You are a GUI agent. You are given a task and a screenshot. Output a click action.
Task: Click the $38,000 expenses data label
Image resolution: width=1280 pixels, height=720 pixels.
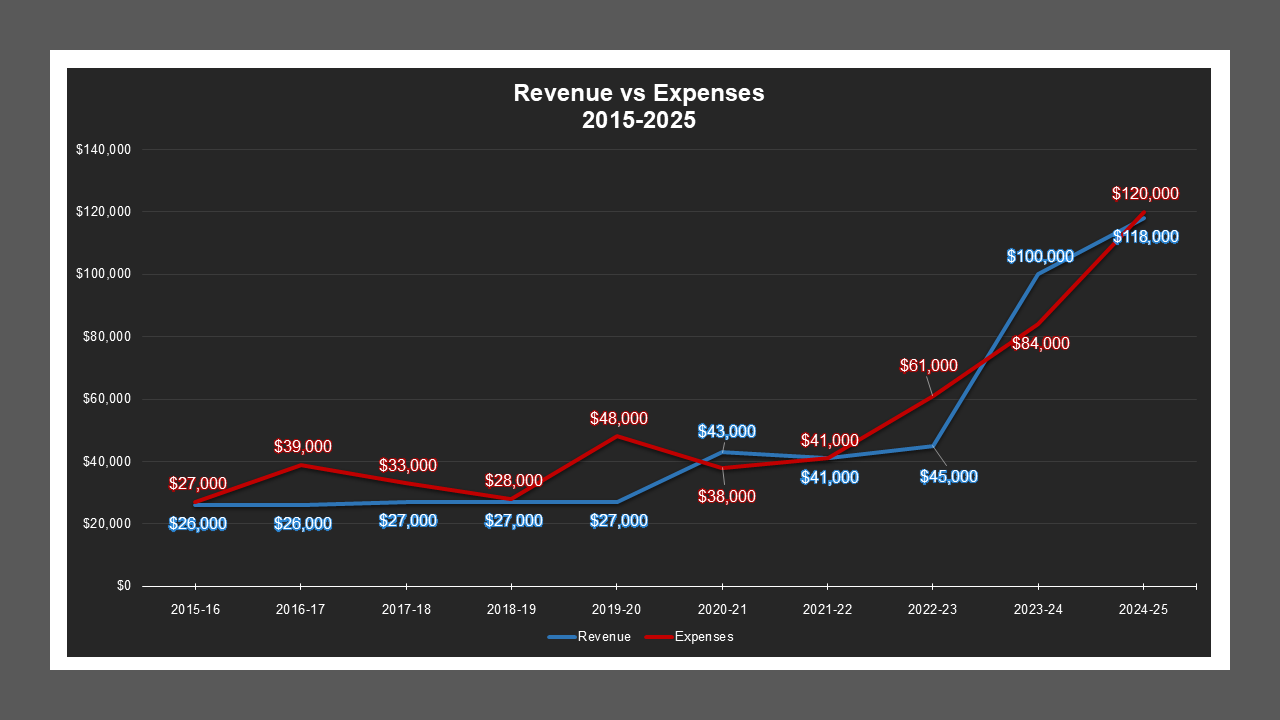tap(726, 497)
